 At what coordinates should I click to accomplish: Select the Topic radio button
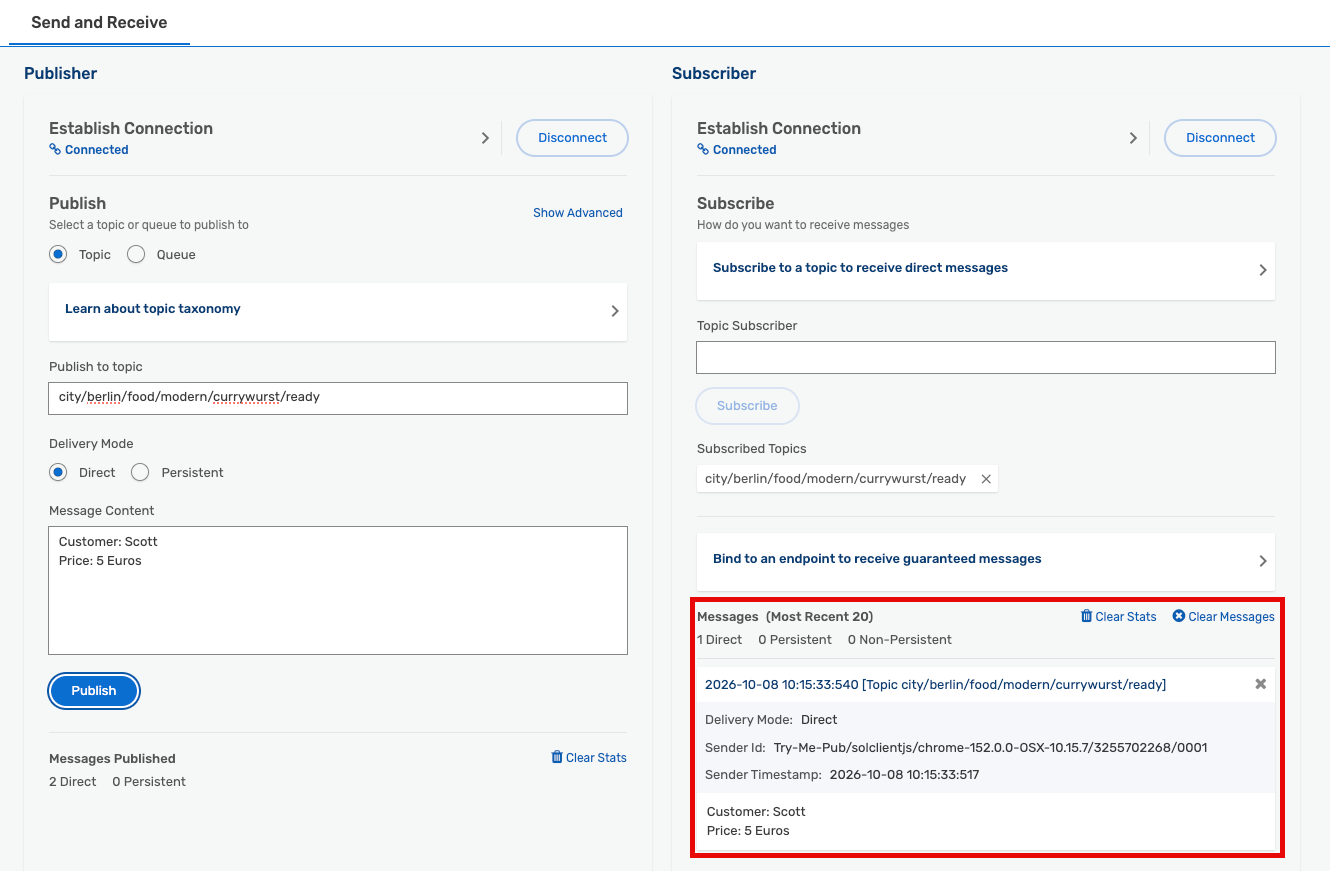coord(58,254)
